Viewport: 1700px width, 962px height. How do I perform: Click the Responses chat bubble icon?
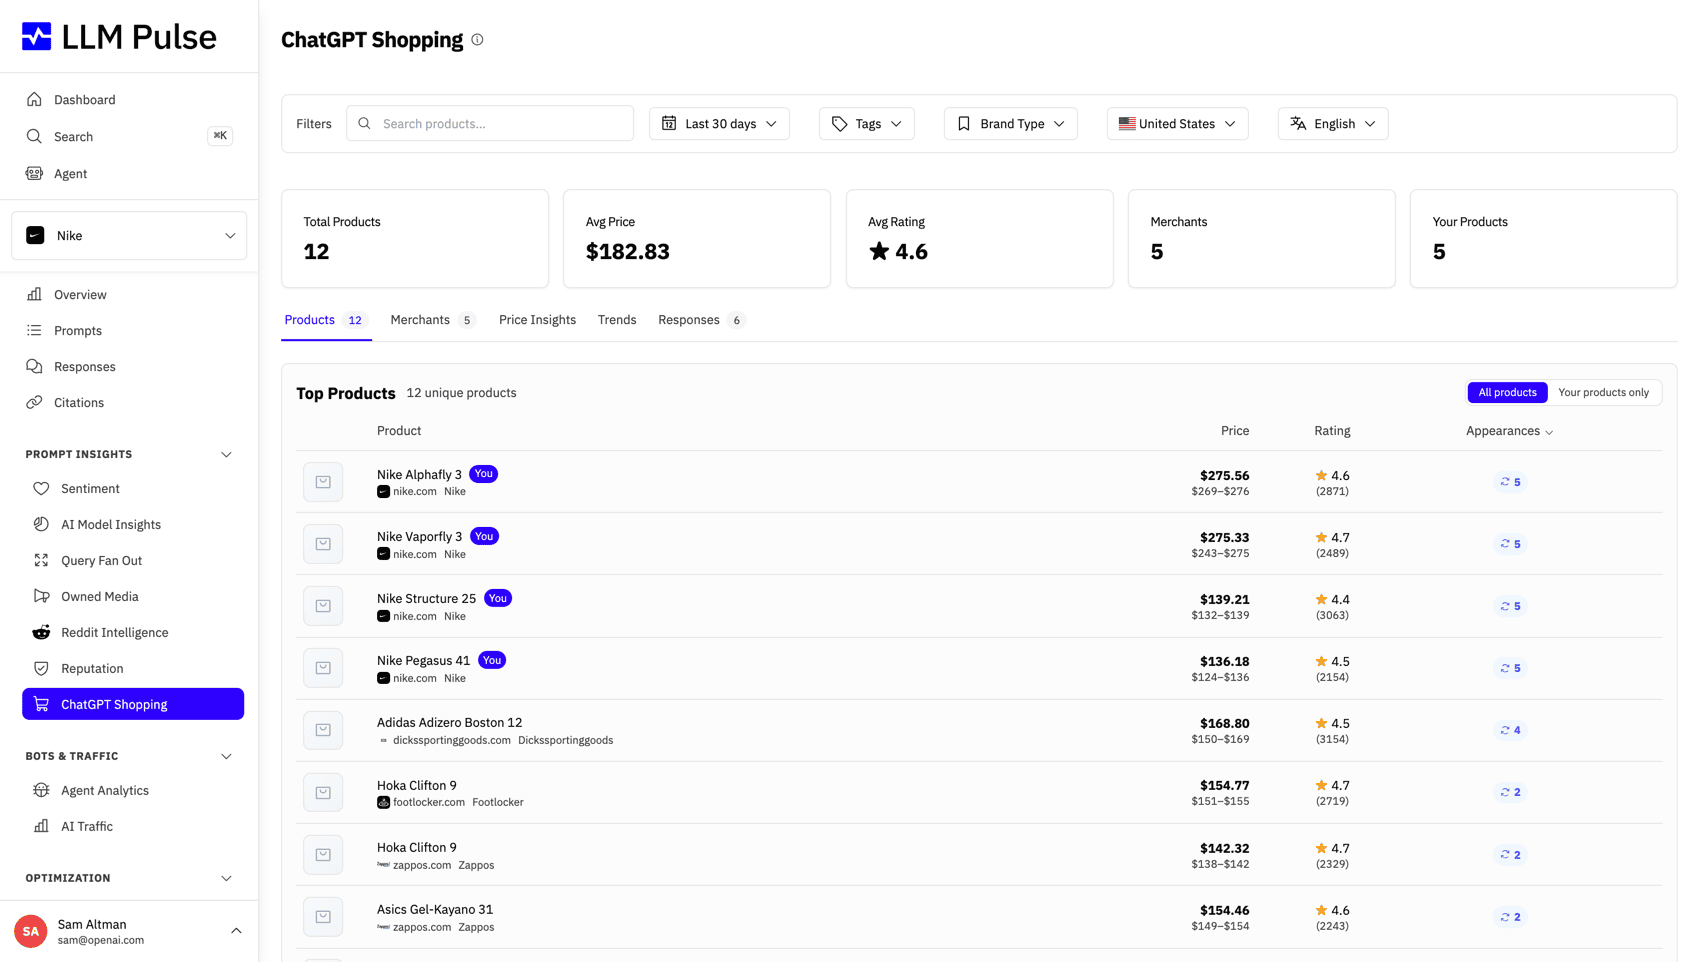(34, 366)
